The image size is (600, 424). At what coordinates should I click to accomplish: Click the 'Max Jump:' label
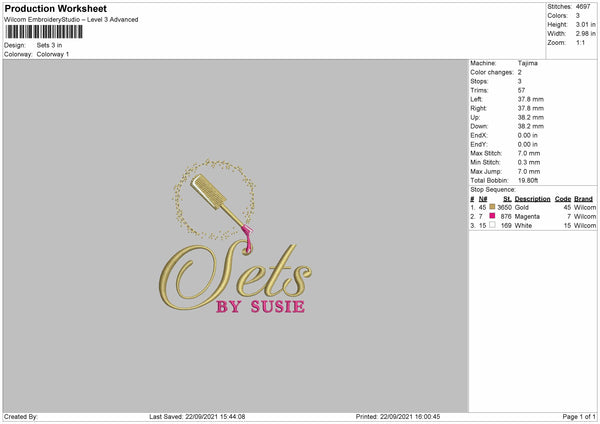click(486, 171)
